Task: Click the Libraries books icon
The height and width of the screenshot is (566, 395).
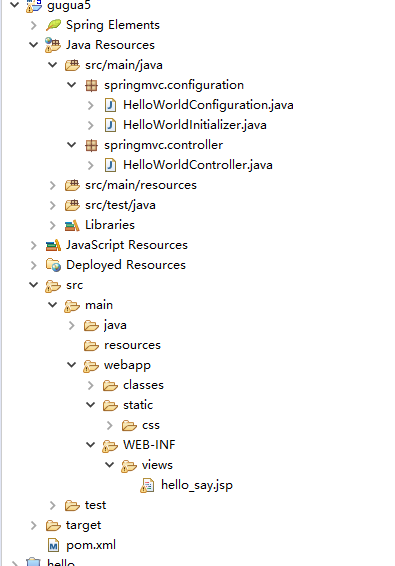Action: point(72,225)
